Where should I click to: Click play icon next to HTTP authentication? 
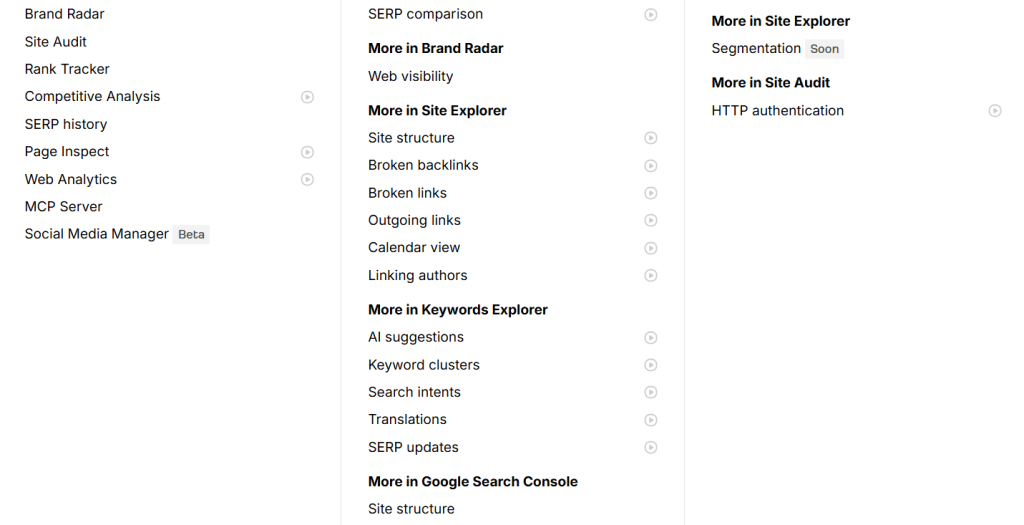(995, 111)
